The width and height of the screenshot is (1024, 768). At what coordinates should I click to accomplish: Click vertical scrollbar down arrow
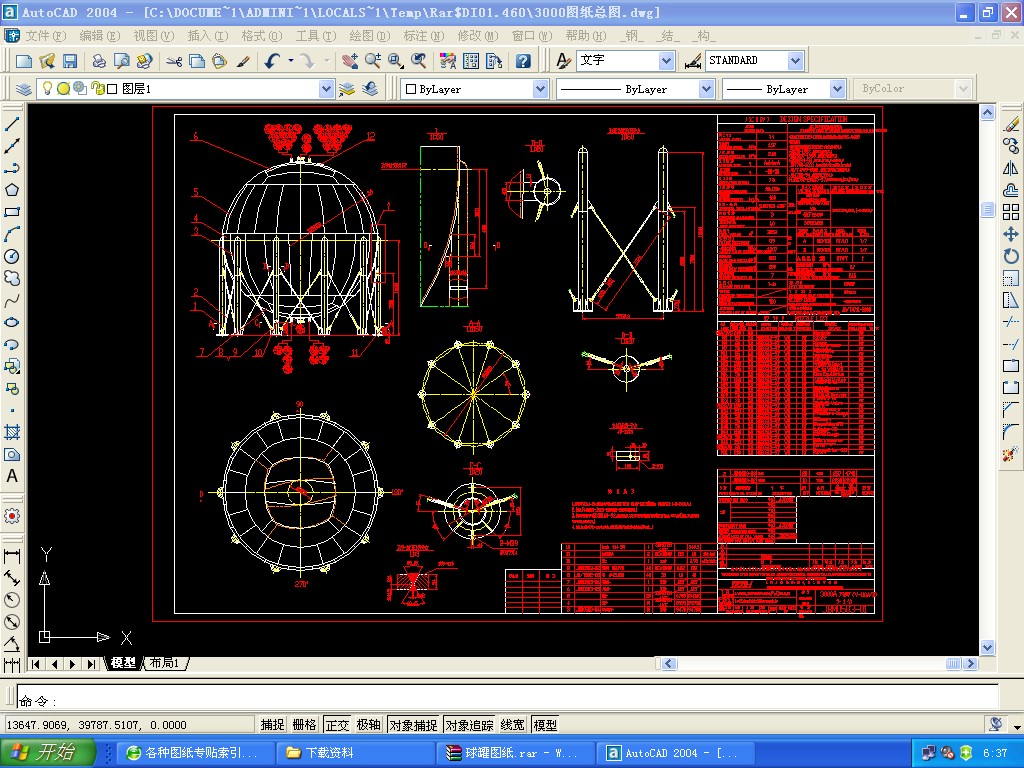[987, 648]
